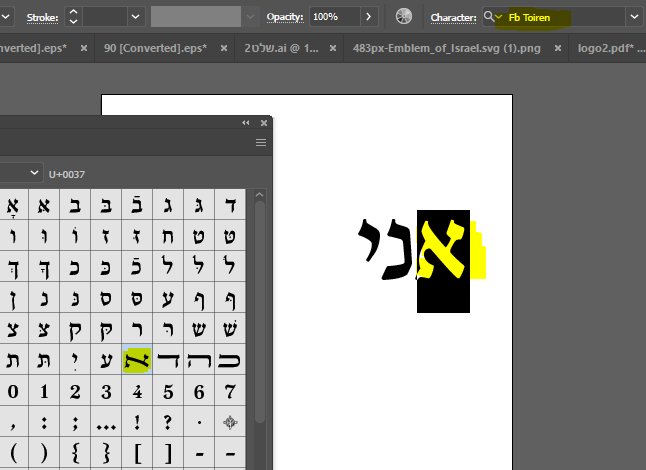
Task: Insert the semicolon glyph
Action: tap(75, 422)
